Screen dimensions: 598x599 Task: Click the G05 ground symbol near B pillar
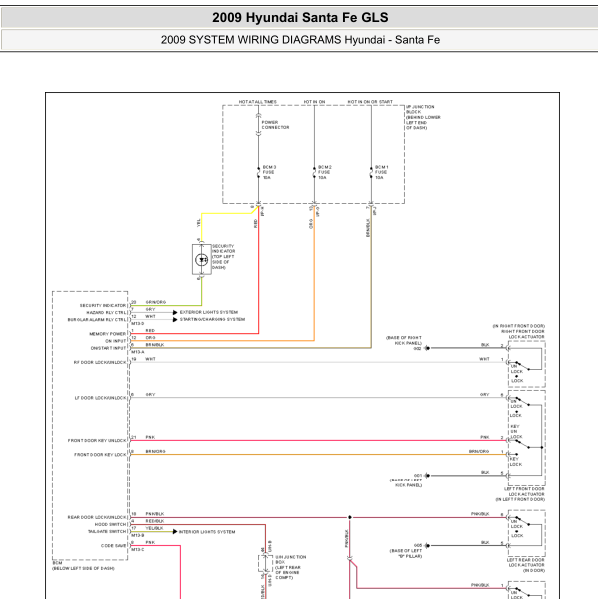click(427, 546)
